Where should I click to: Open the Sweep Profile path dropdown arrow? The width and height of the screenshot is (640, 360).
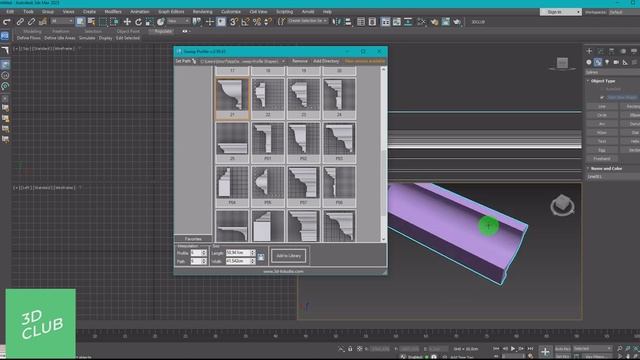[283, 61]
